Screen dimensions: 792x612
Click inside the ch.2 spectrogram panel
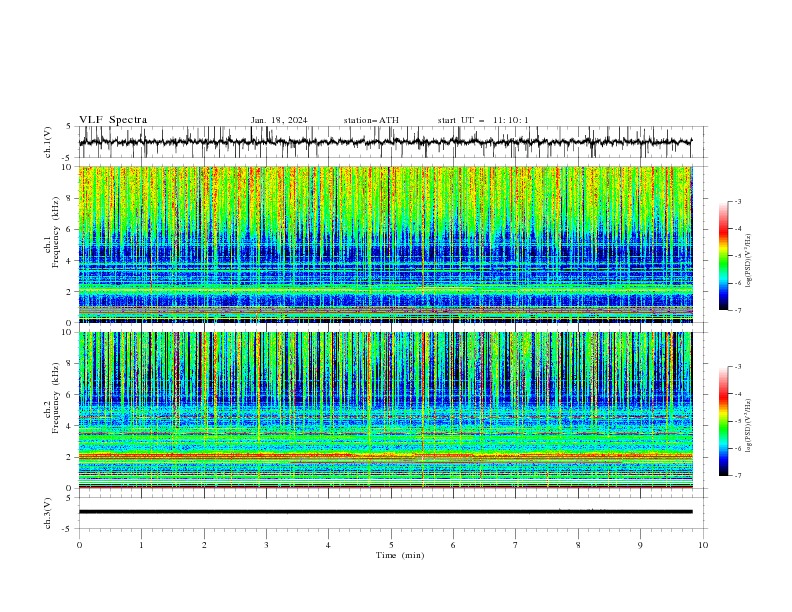pyautogui.click(x=385, y=410)
